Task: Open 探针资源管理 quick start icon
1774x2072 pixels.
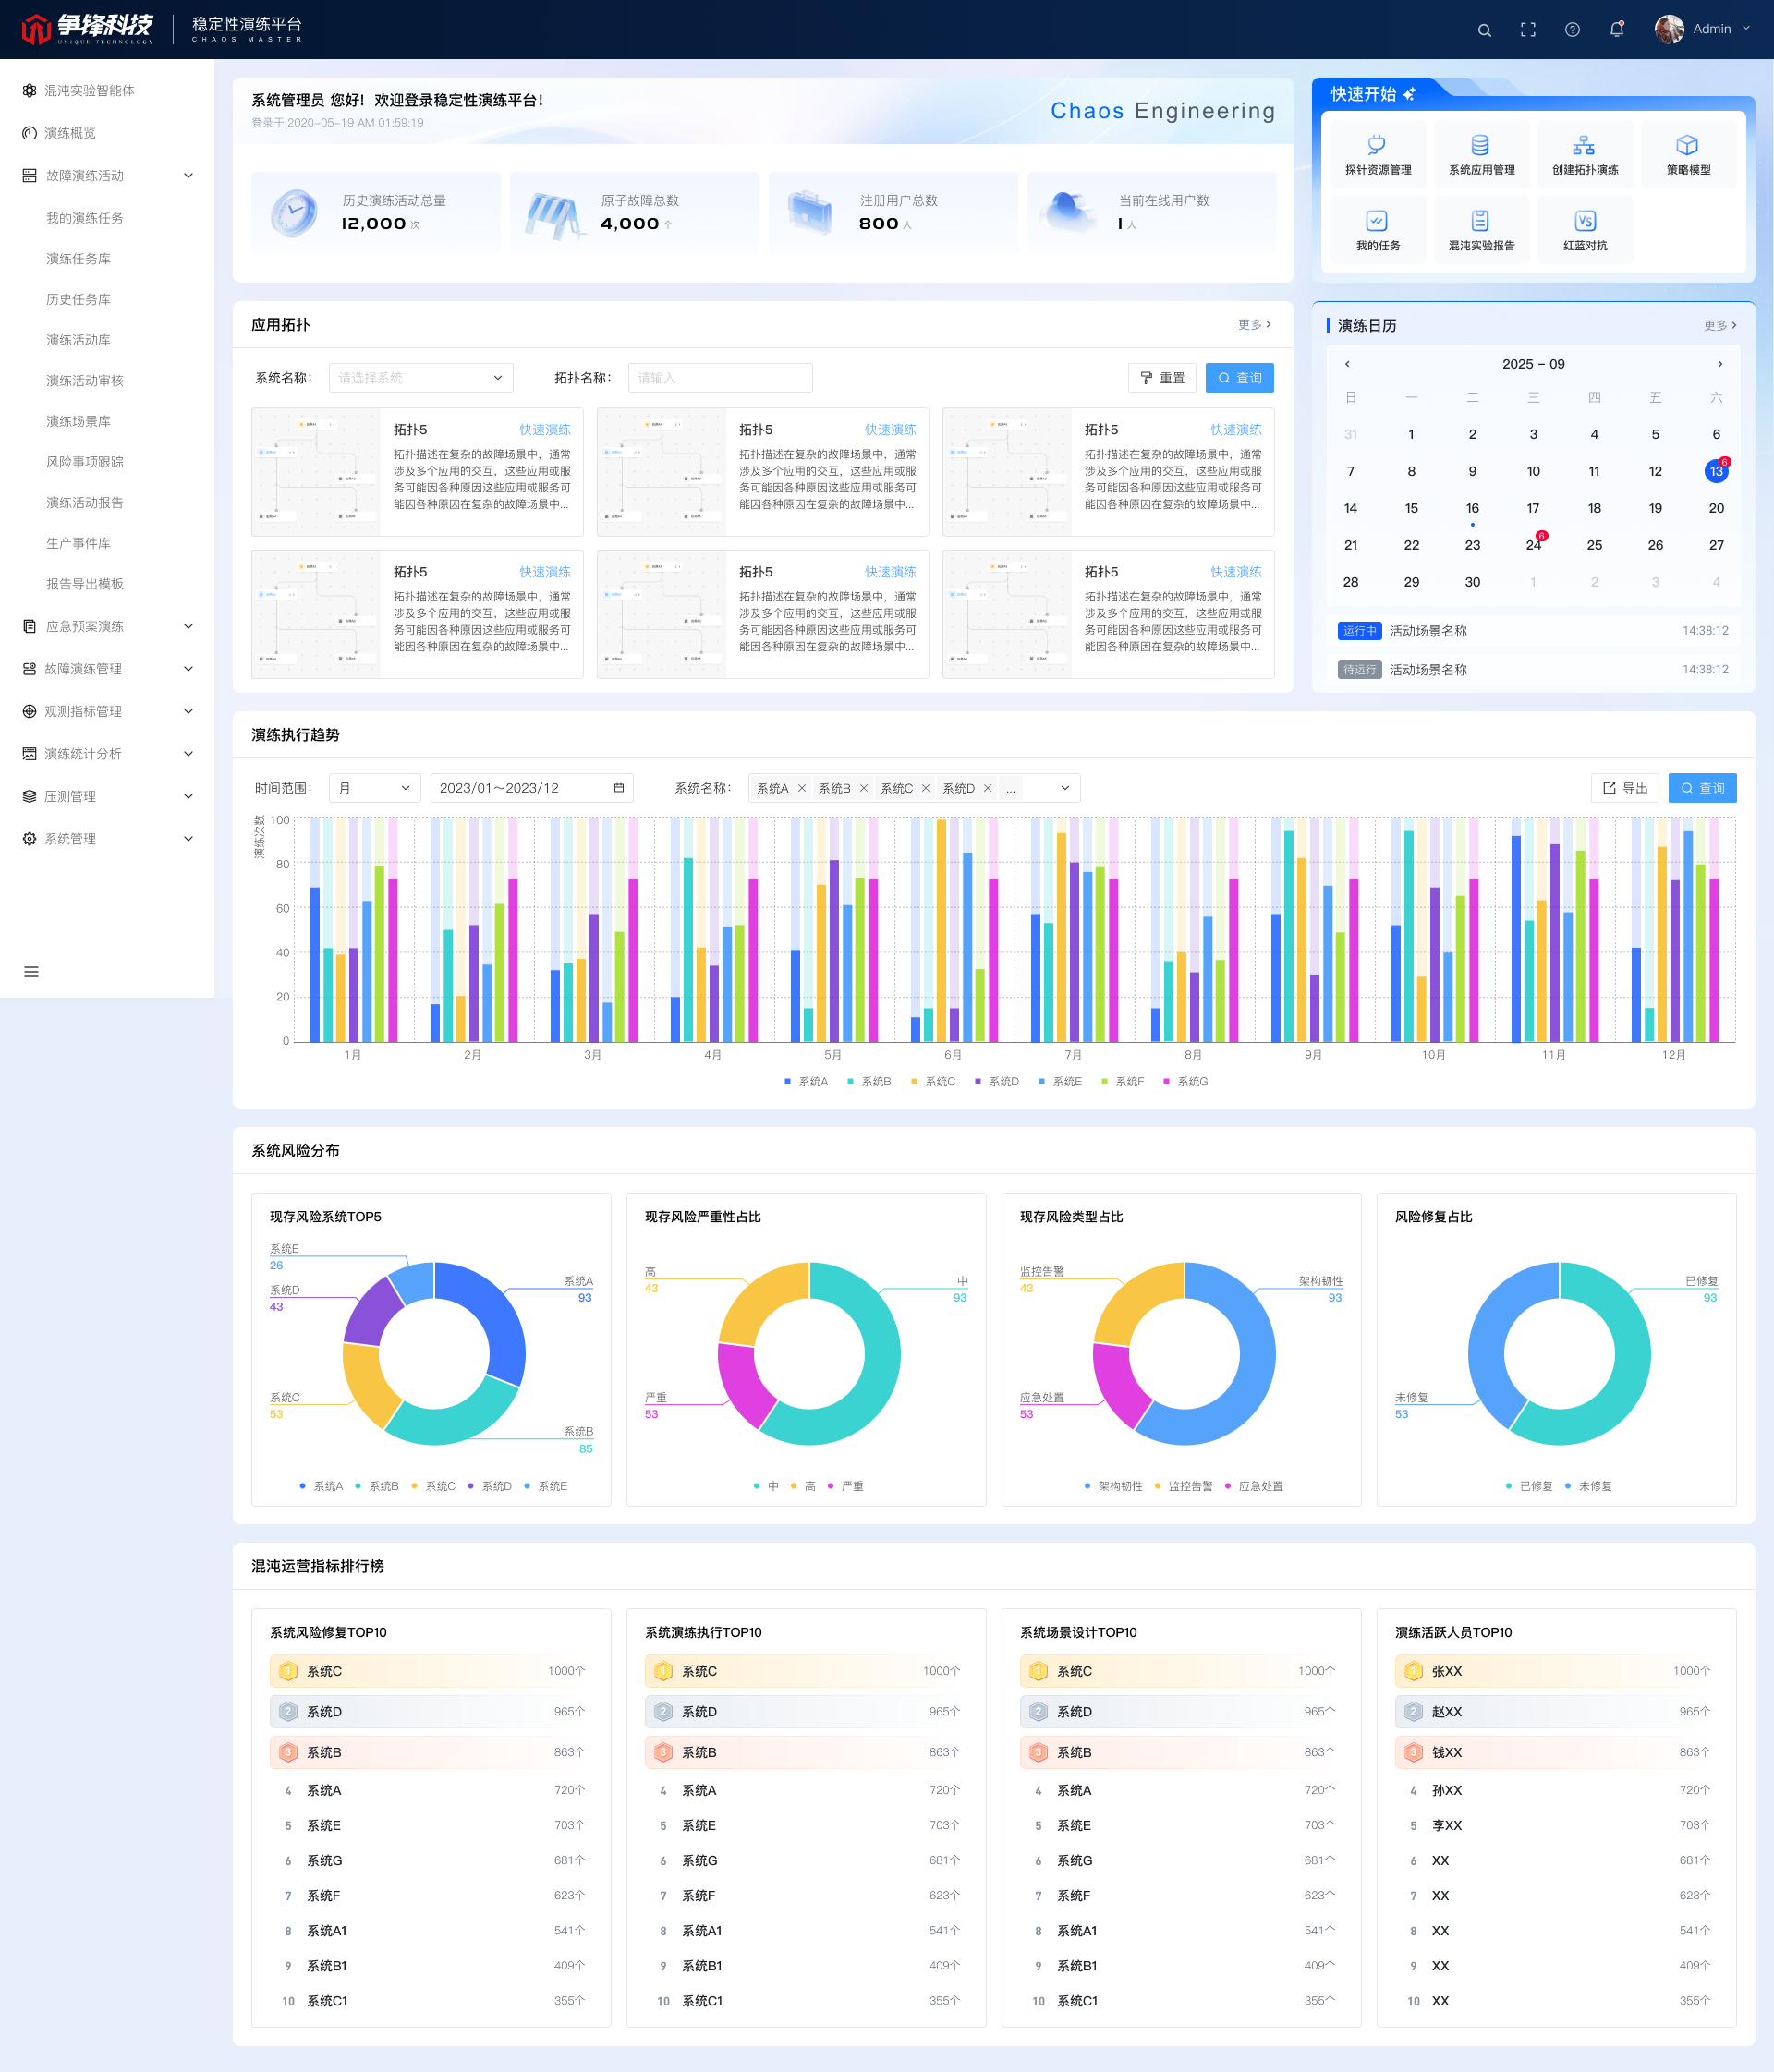Action: pos(1378,155)
